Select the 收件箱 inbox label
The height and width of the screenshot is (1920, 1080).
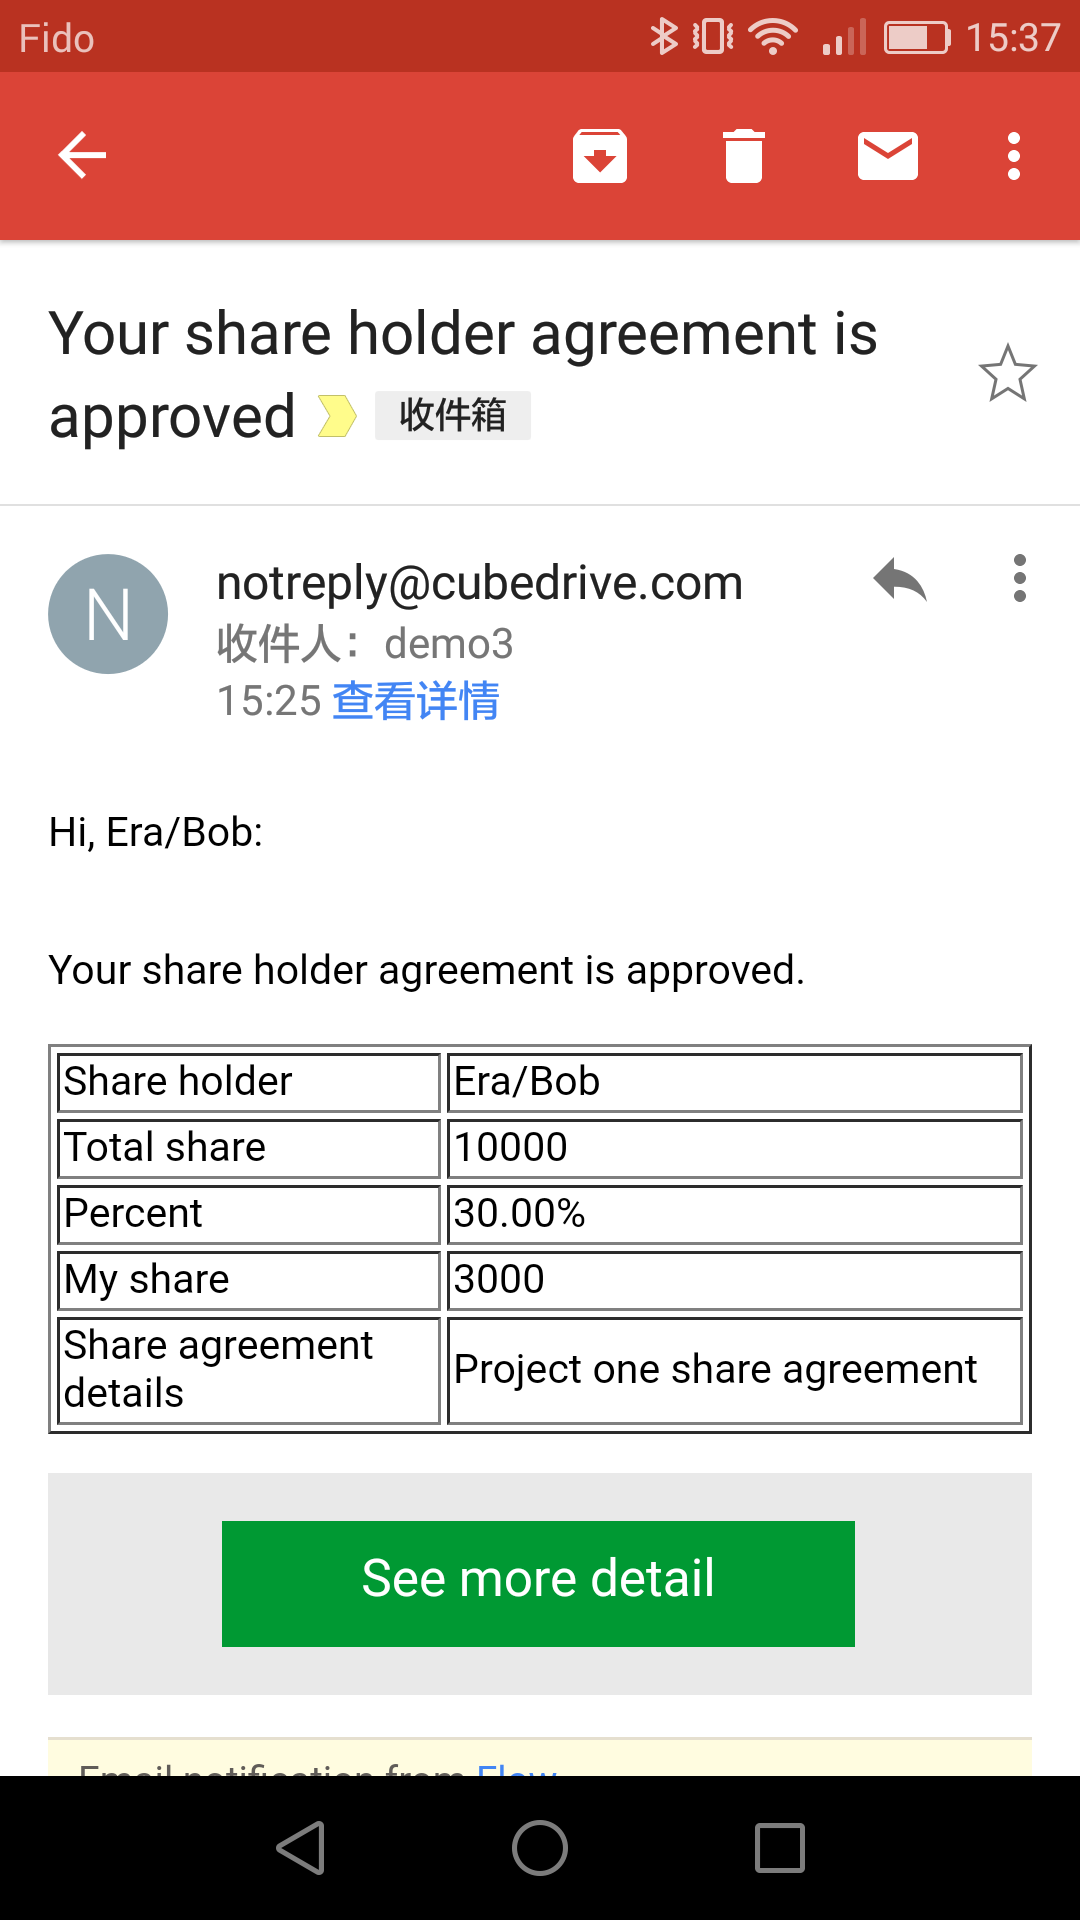[x=453, y=415]
